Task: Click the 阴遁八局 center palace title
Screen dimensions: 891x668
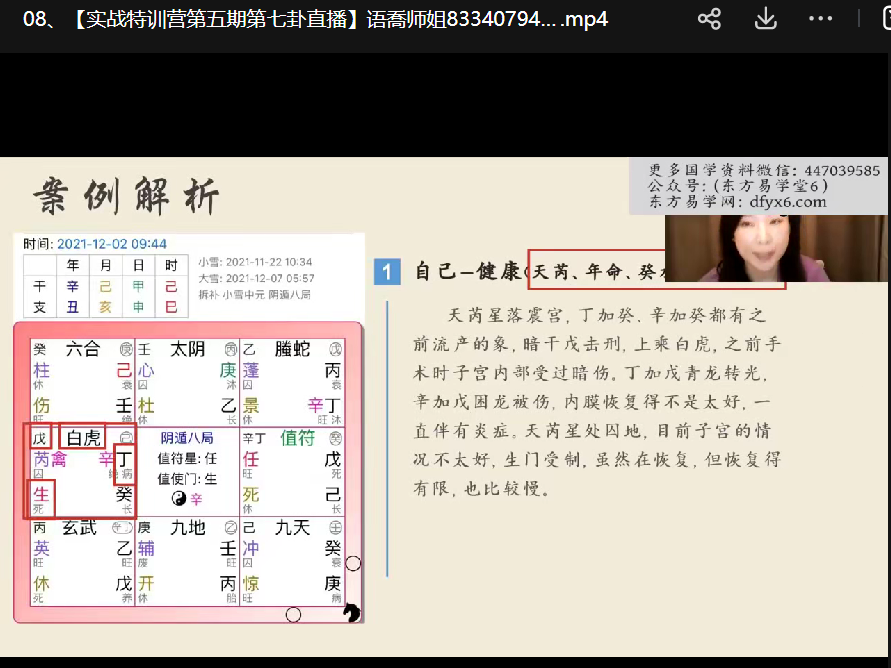Action: pyautogui.click(x=187, y=438)
